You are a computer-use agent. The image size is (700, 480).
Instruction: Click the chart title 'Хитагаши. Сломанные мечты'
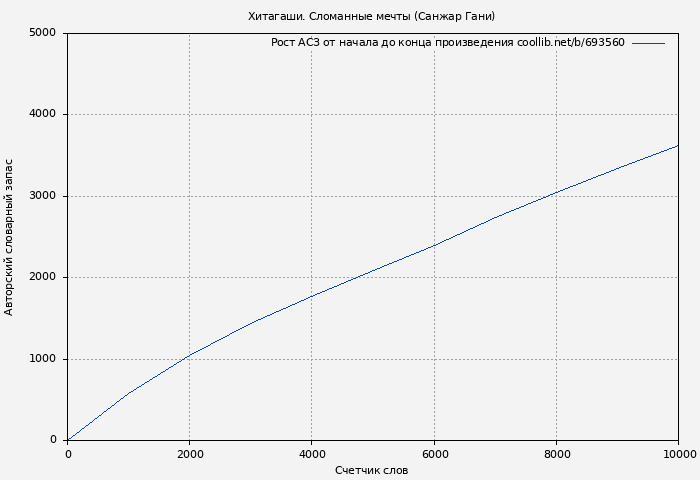[371, 16]
